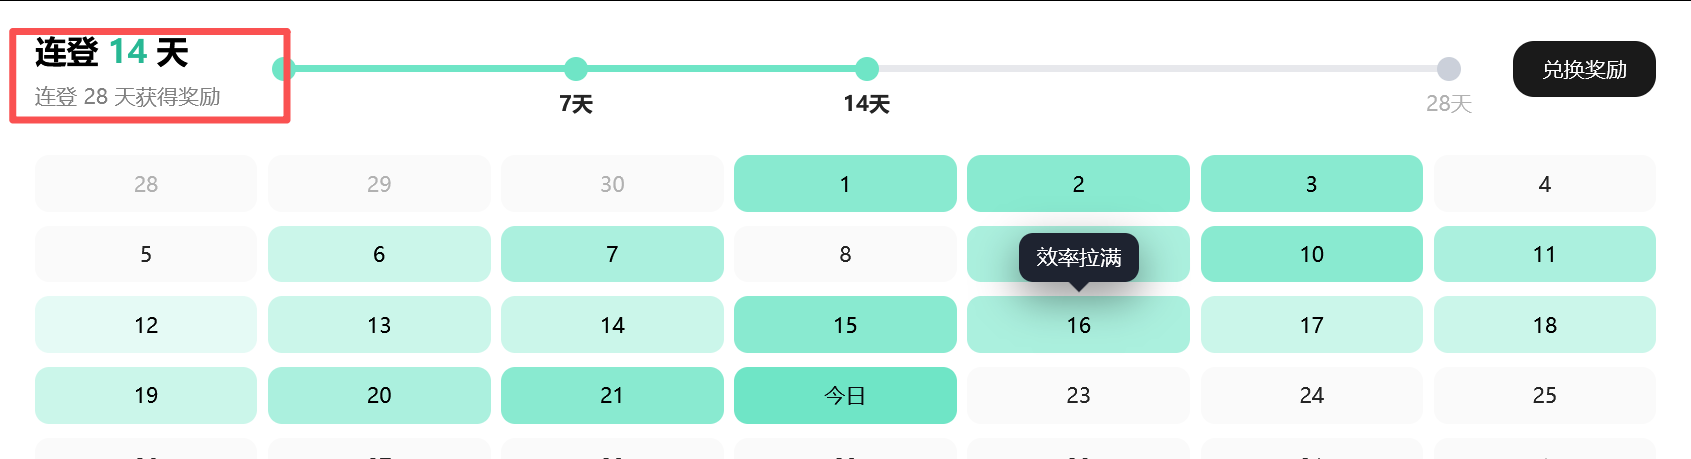The image size is (1691, 459).
Task: Select calendar day 1
Action: click(845, 184)
